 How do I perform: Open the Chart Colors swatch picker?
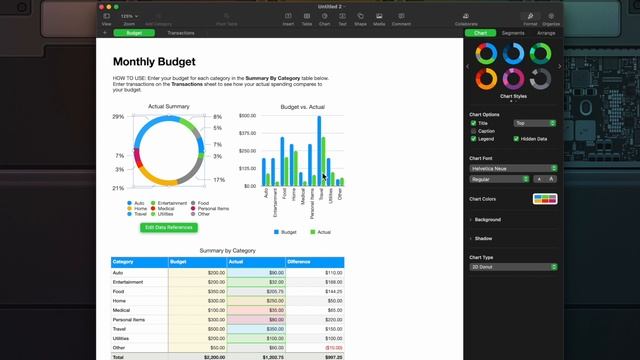click(545, 199)
